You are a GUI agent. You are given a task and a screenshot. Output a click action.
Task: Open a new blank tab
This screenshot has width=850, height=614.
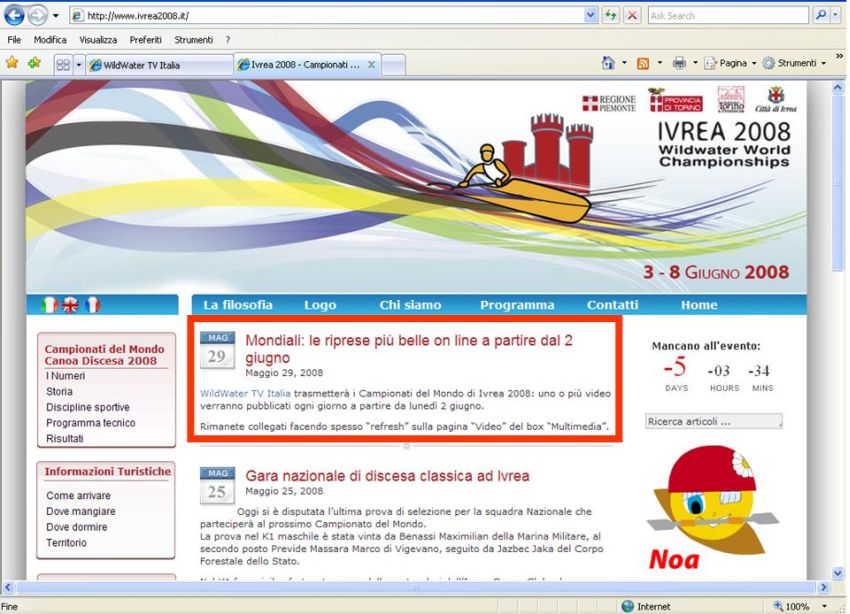point(394,65)
